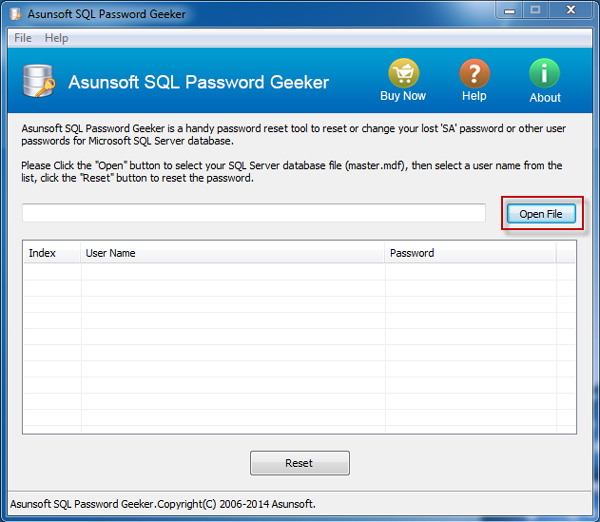This screenshot has height=522, width=600.
Task: Click the Reset button
Action: tap(300, 463)
